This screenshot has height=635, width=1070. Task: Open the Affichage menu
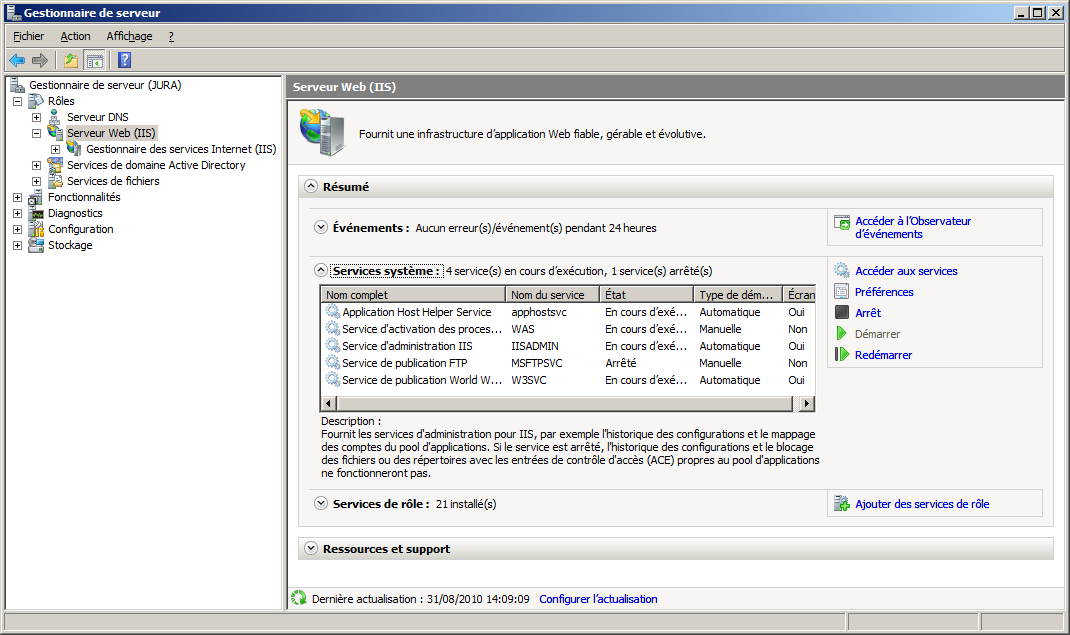coord(129,36)
